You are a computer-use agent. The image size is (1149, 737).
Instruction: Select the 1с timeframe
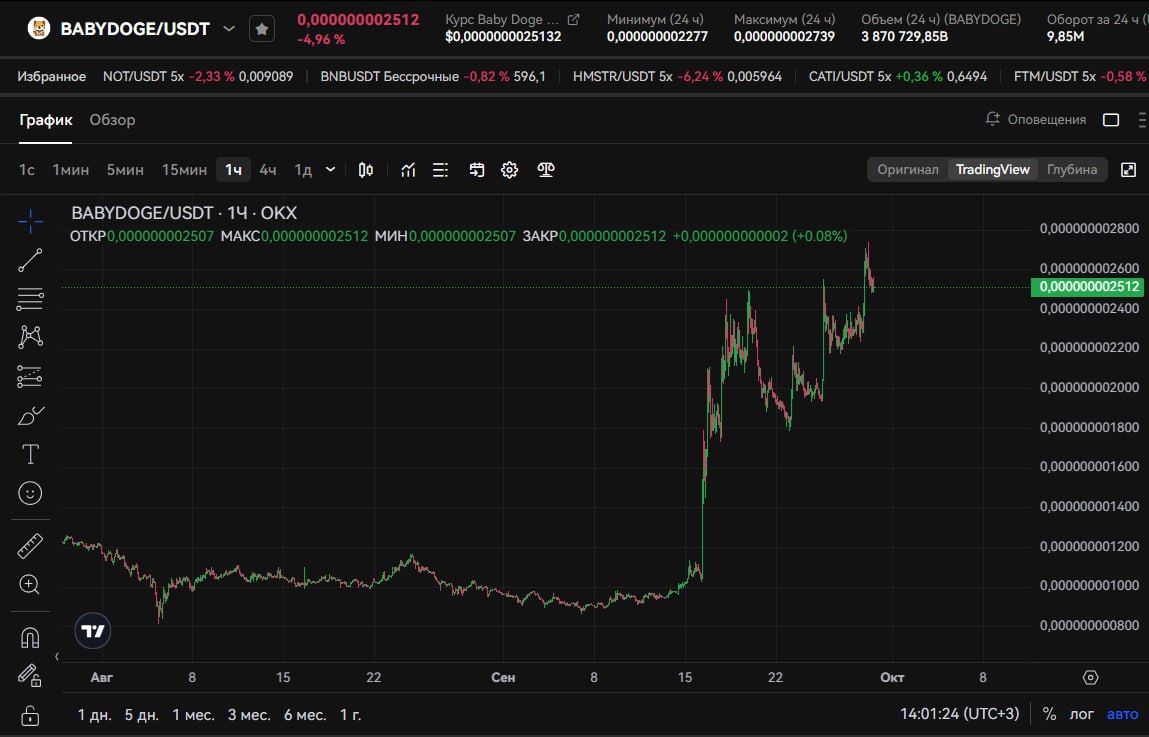[27, 170]
